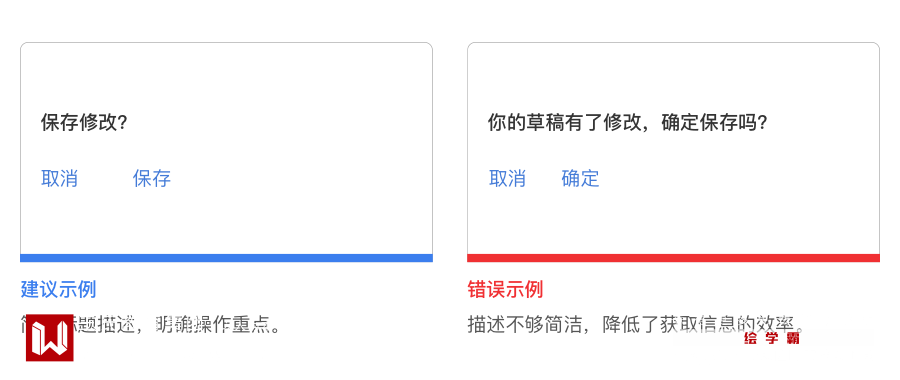Select the 保存修改? dialog title
This screenshot has width=900, height=380.
click(x=84, y=123)
